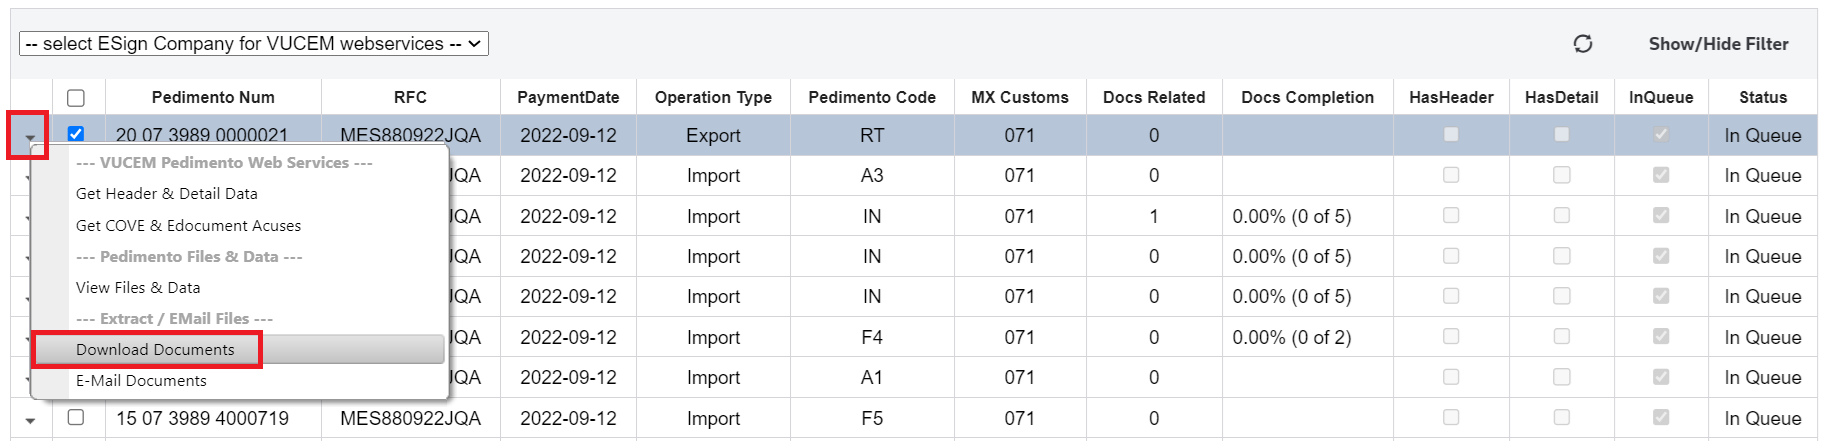
Task: Toggle the select-all header checkbox
Action: pyautogui.click(x=76, y=98)
